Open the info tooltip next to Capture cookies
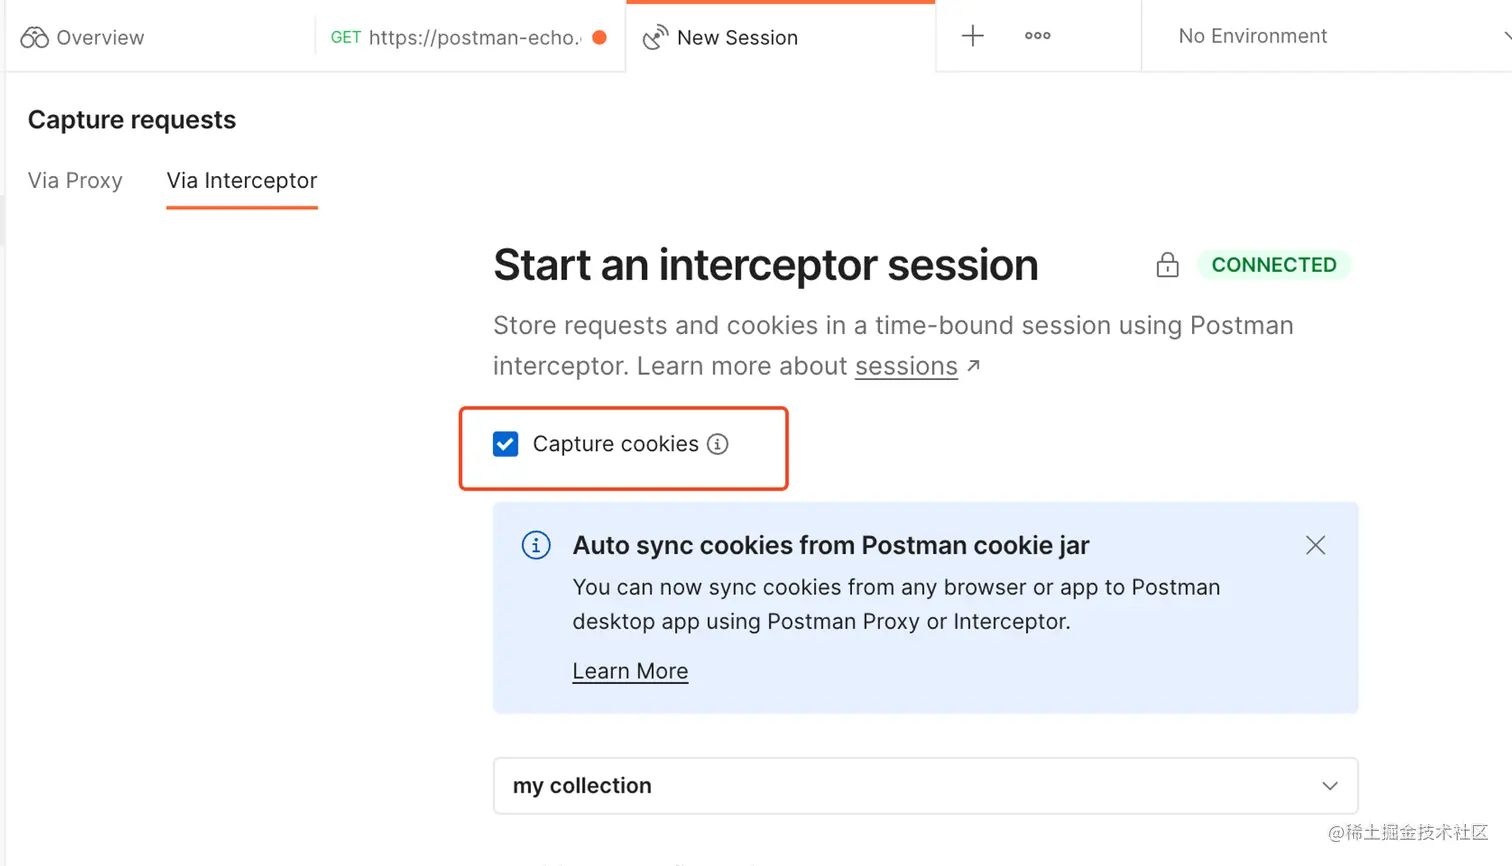This screenshot has height=866, width=1512. (717, 444)
